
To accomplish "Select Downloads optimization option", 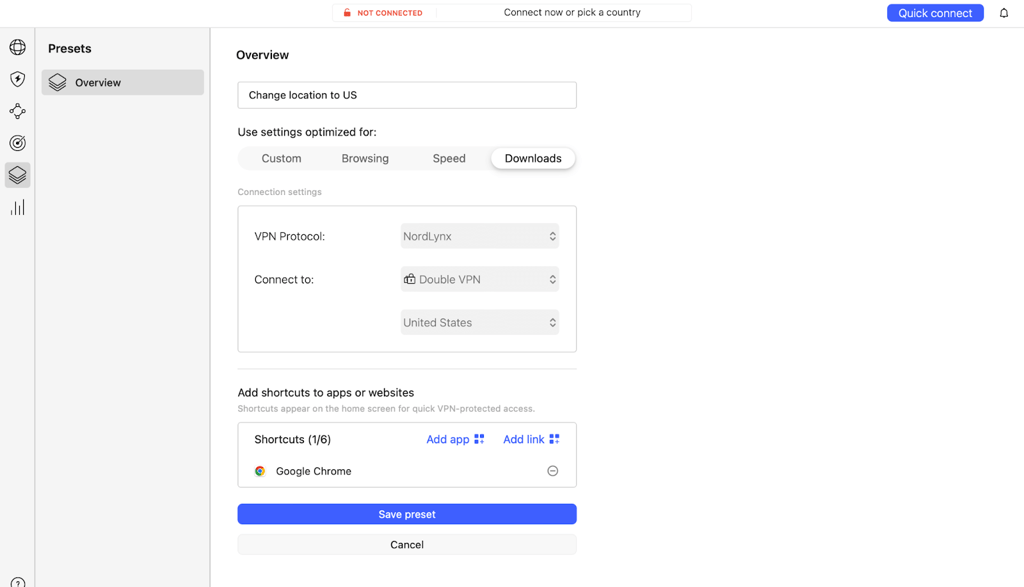I will [x=533, y=159].
